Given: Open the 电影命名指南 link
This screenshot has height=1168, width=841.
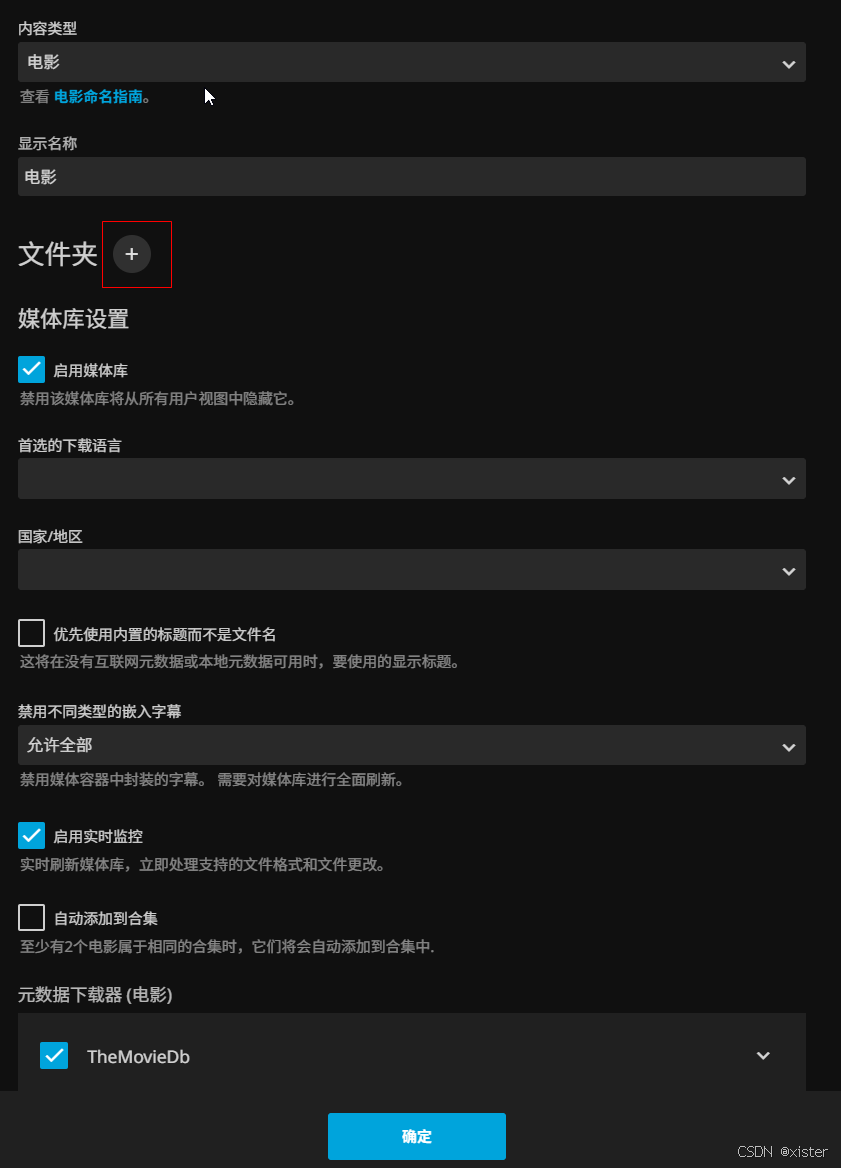Looking at the screenshot, I should tap(98, 97).
